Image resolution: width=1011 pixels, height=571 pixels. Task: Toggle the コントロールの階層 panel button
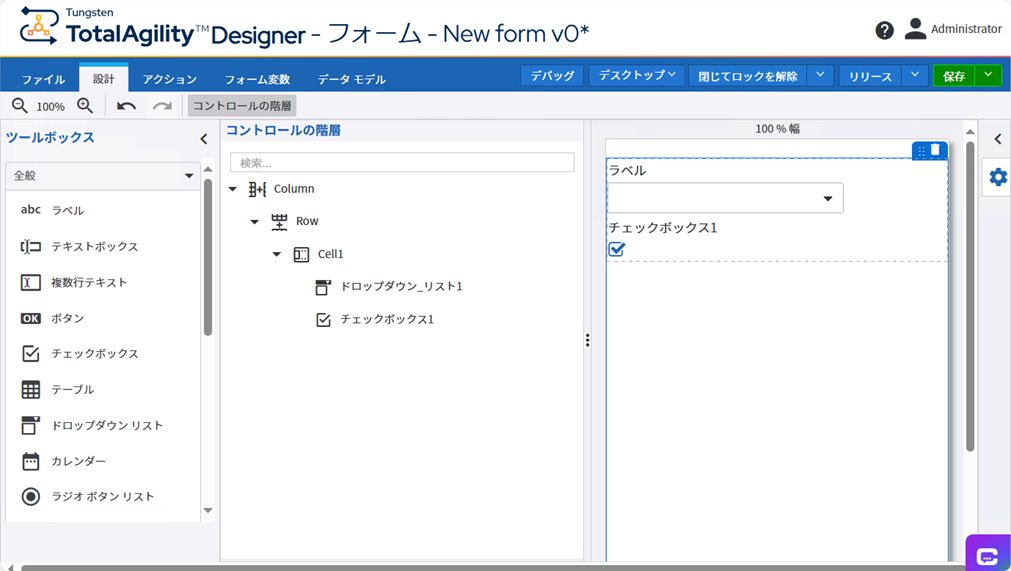click(x=242, y=106)
